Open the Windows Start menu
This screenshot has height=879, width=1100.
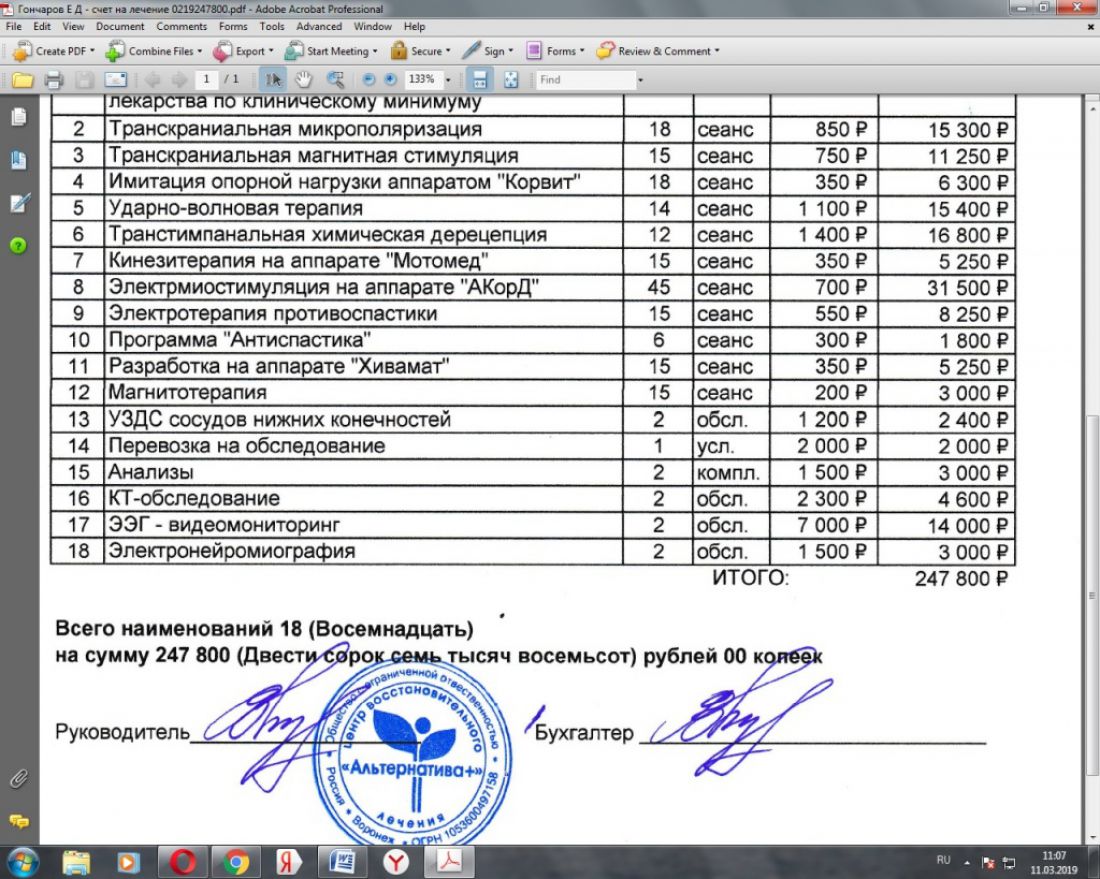pyautogui.click(x=22, y=862)
